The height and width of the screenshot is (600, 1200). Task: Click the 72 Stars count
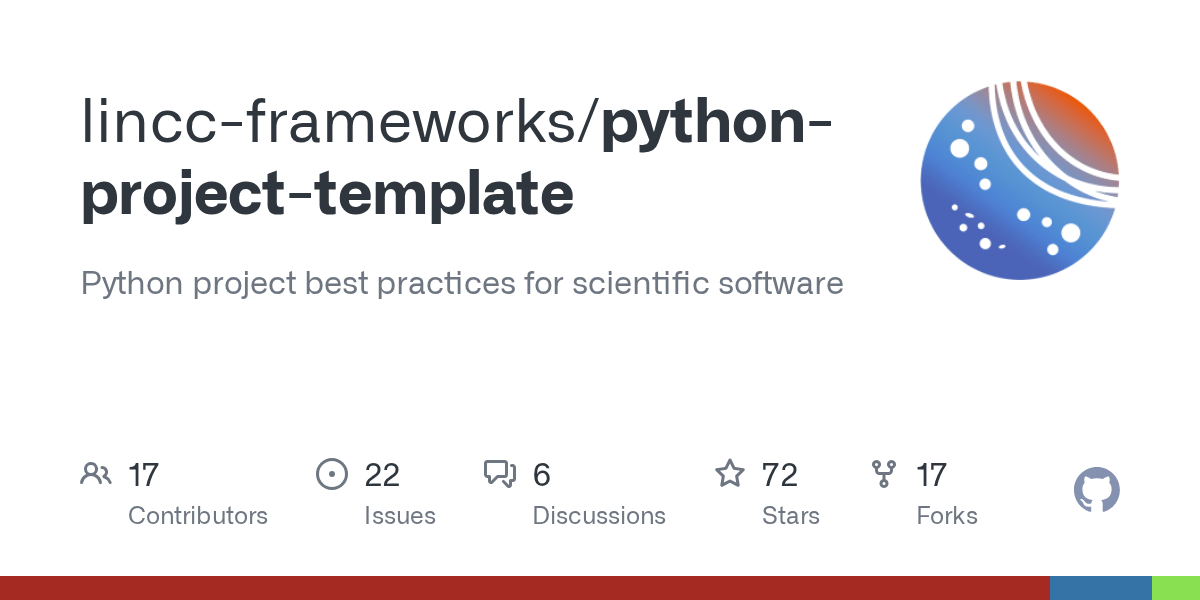(780, 475)
